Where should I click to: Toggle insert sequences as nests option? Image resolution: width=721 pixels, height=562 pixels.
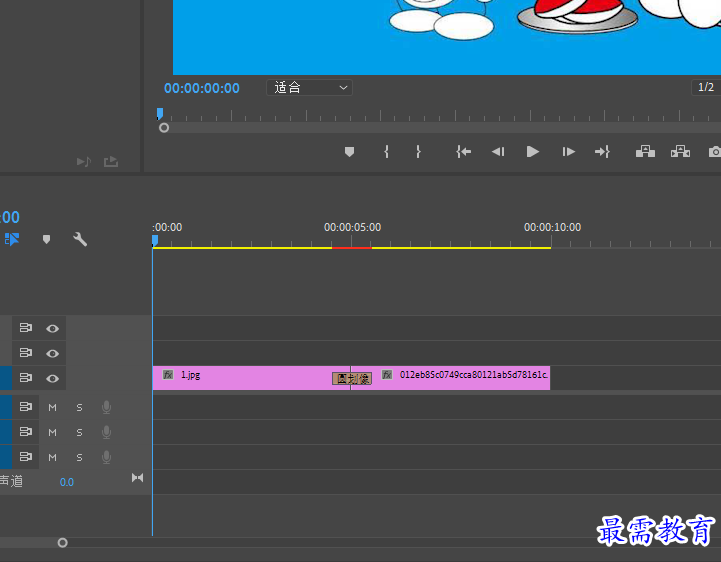pos(12,239)
